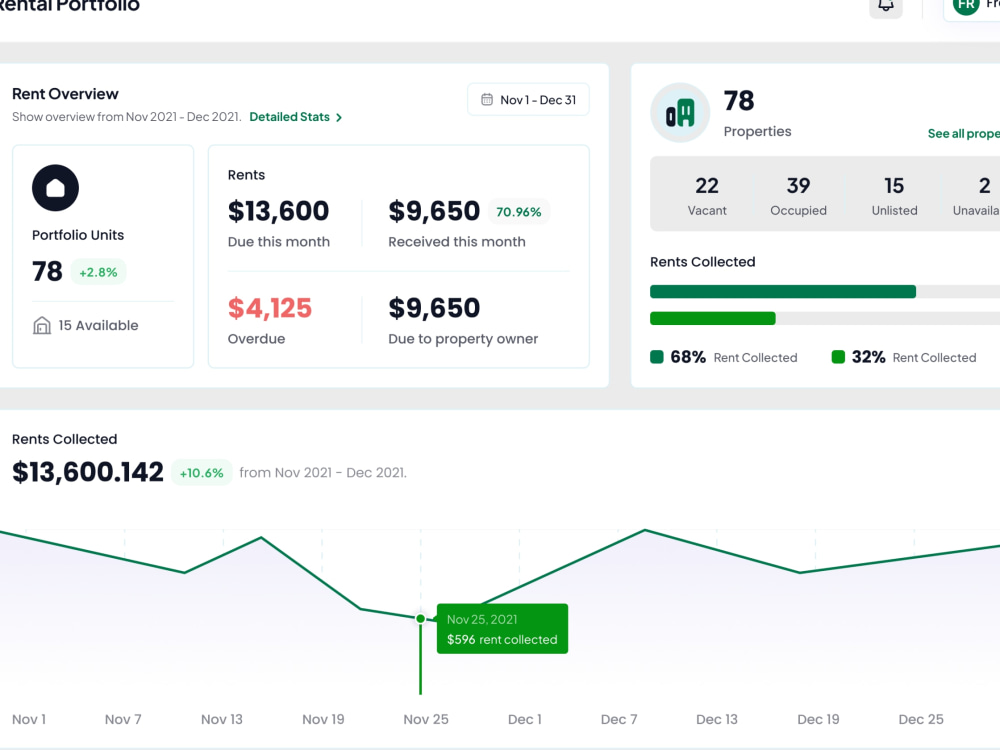The height and width of the screenshot is (750, 1000).
Task: Click the Rent Overview heading
Action: [x=65, y=94]
